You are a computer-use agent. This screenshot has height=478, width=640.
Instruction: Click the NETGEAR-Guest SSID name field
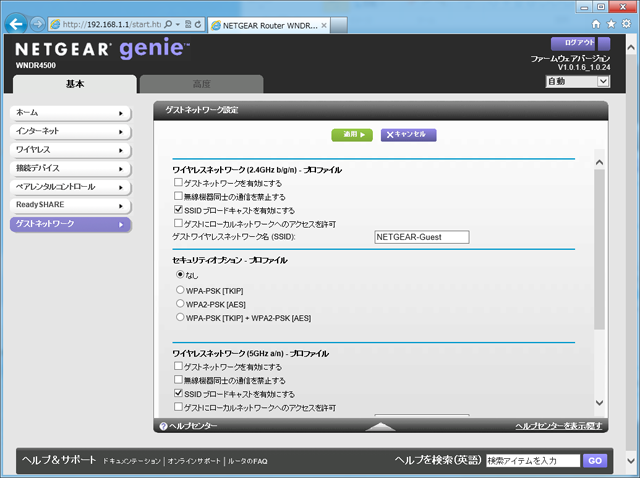point(421,238)
